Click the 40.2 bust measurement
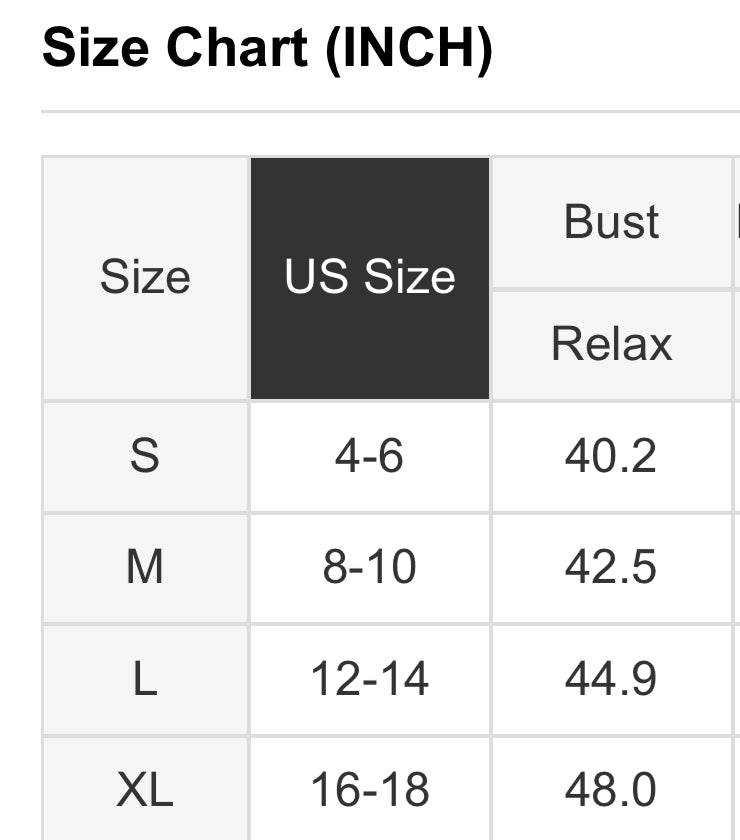 click(x=611, y=456)
